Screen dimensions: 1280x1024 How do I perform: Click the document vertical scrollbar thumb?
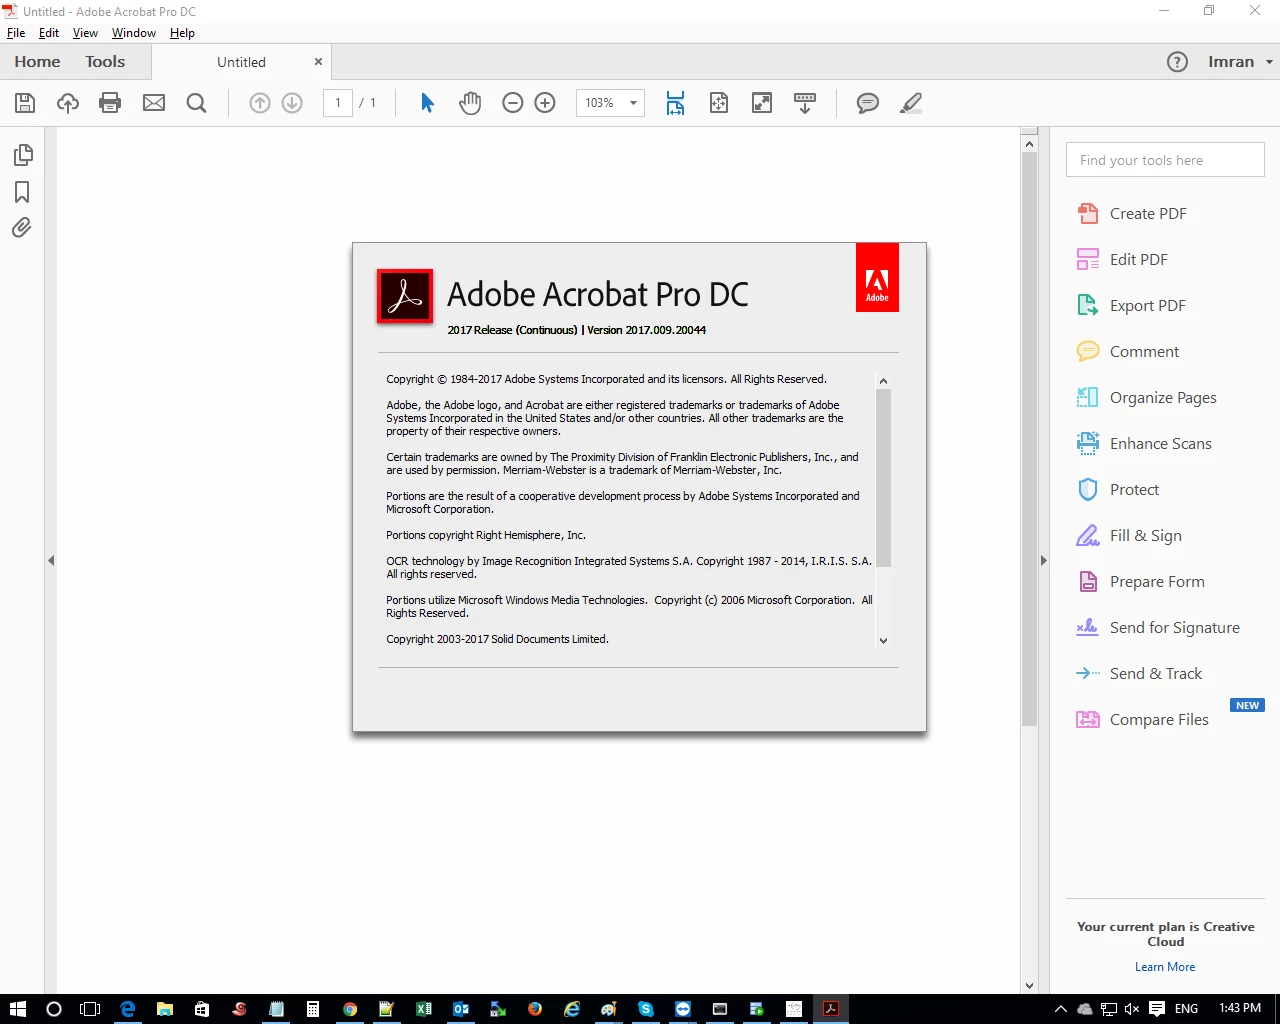point(1029,439)
